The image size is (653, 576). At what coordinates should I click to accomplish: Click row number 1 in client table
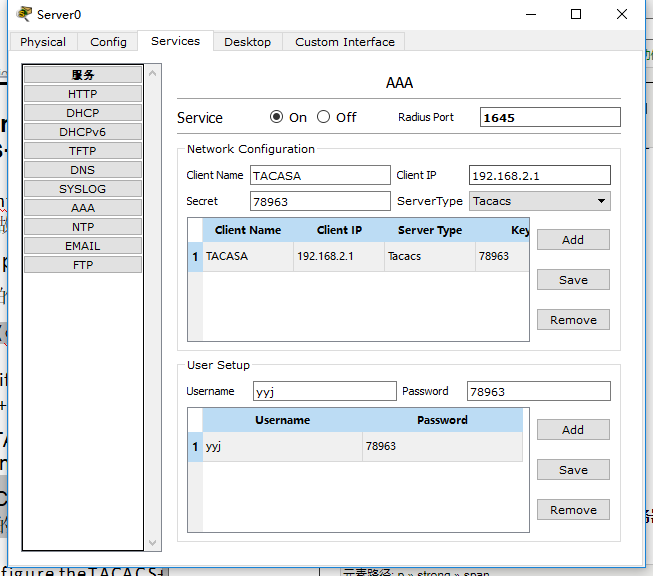coord(195,257)
